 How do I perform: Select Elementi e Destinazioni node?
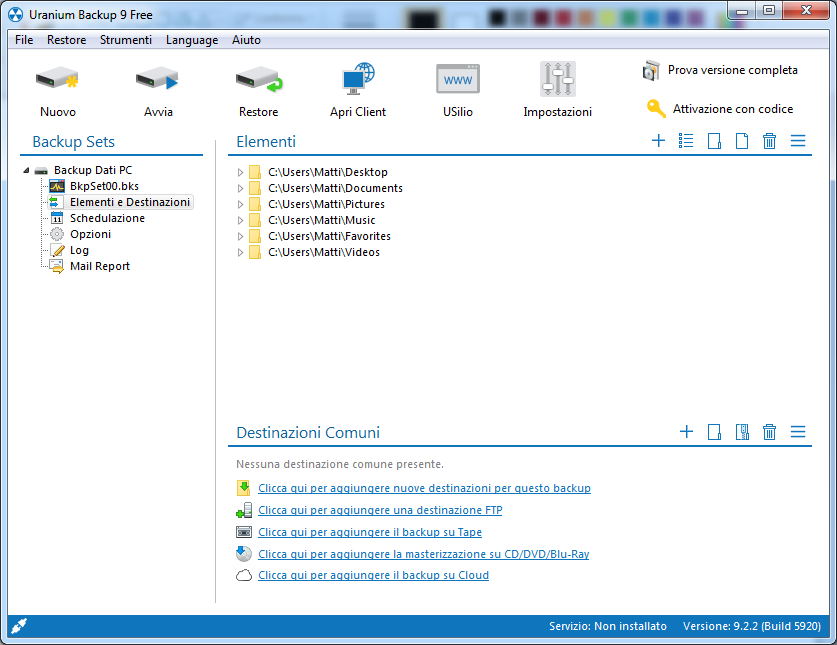(x=130, y=202)
